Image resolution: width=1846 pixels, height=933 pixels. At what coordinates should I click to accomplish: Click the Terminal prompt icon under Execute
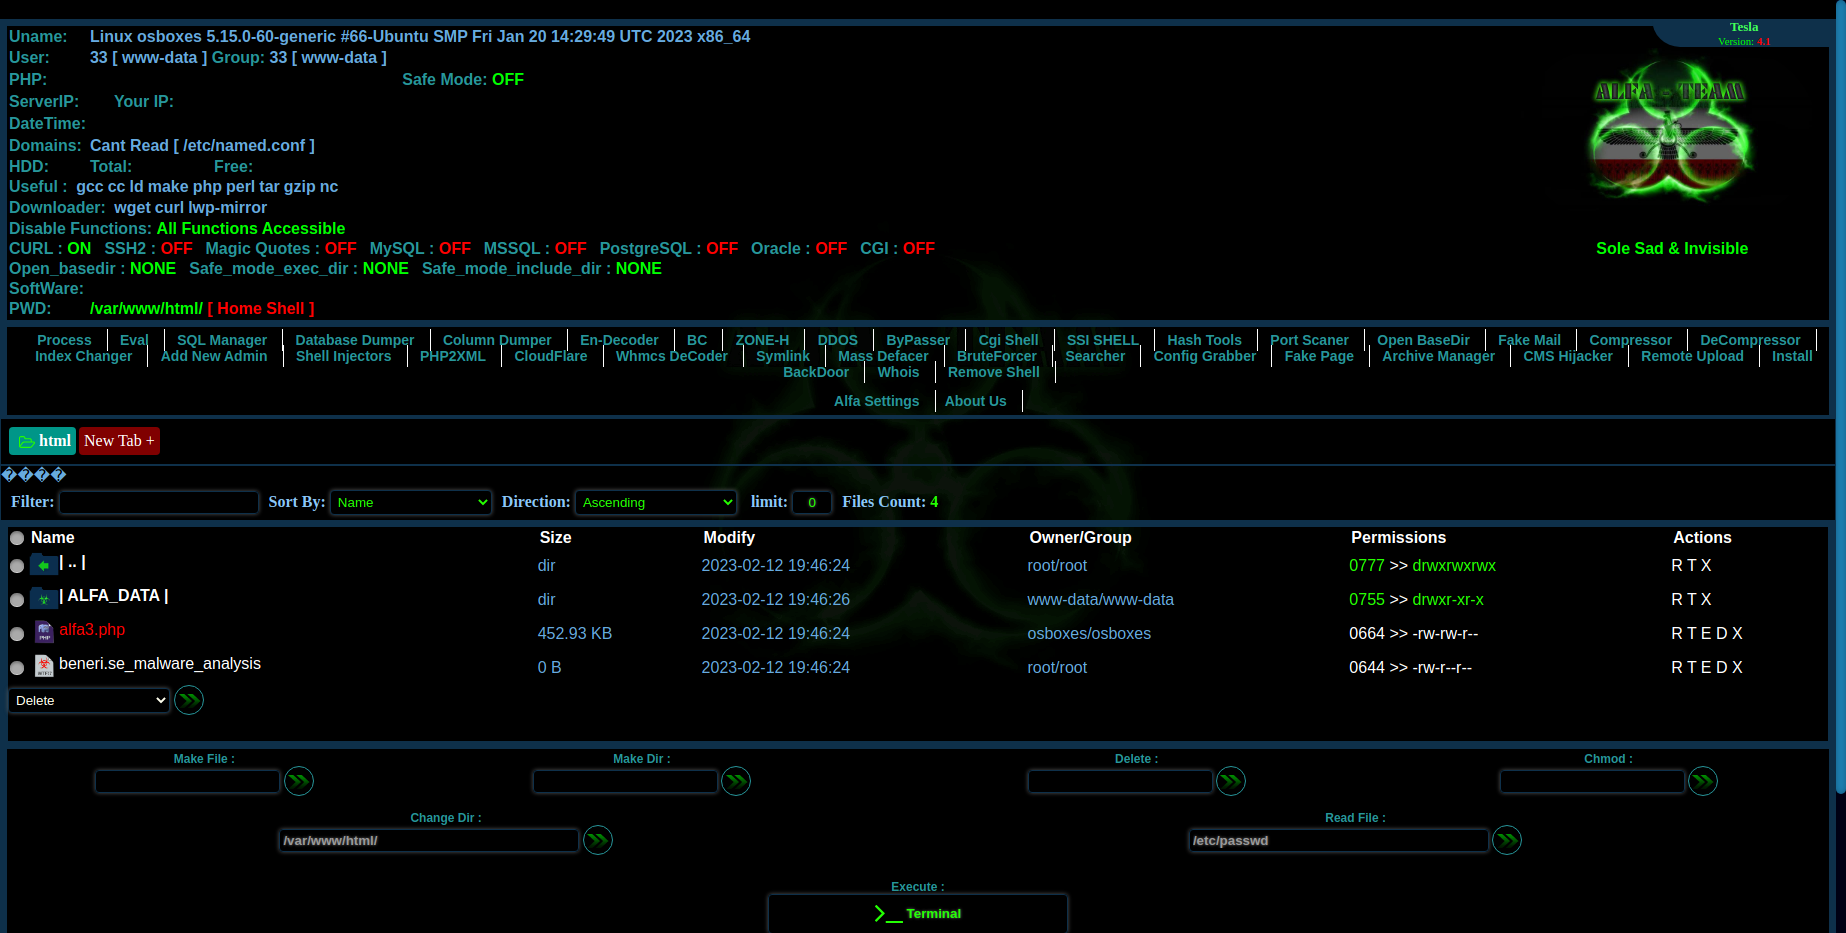point(888,914)
